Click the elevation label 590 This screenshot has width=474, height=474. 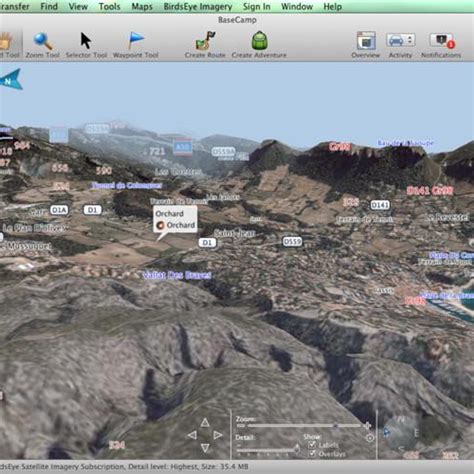[x=104, y=171]
